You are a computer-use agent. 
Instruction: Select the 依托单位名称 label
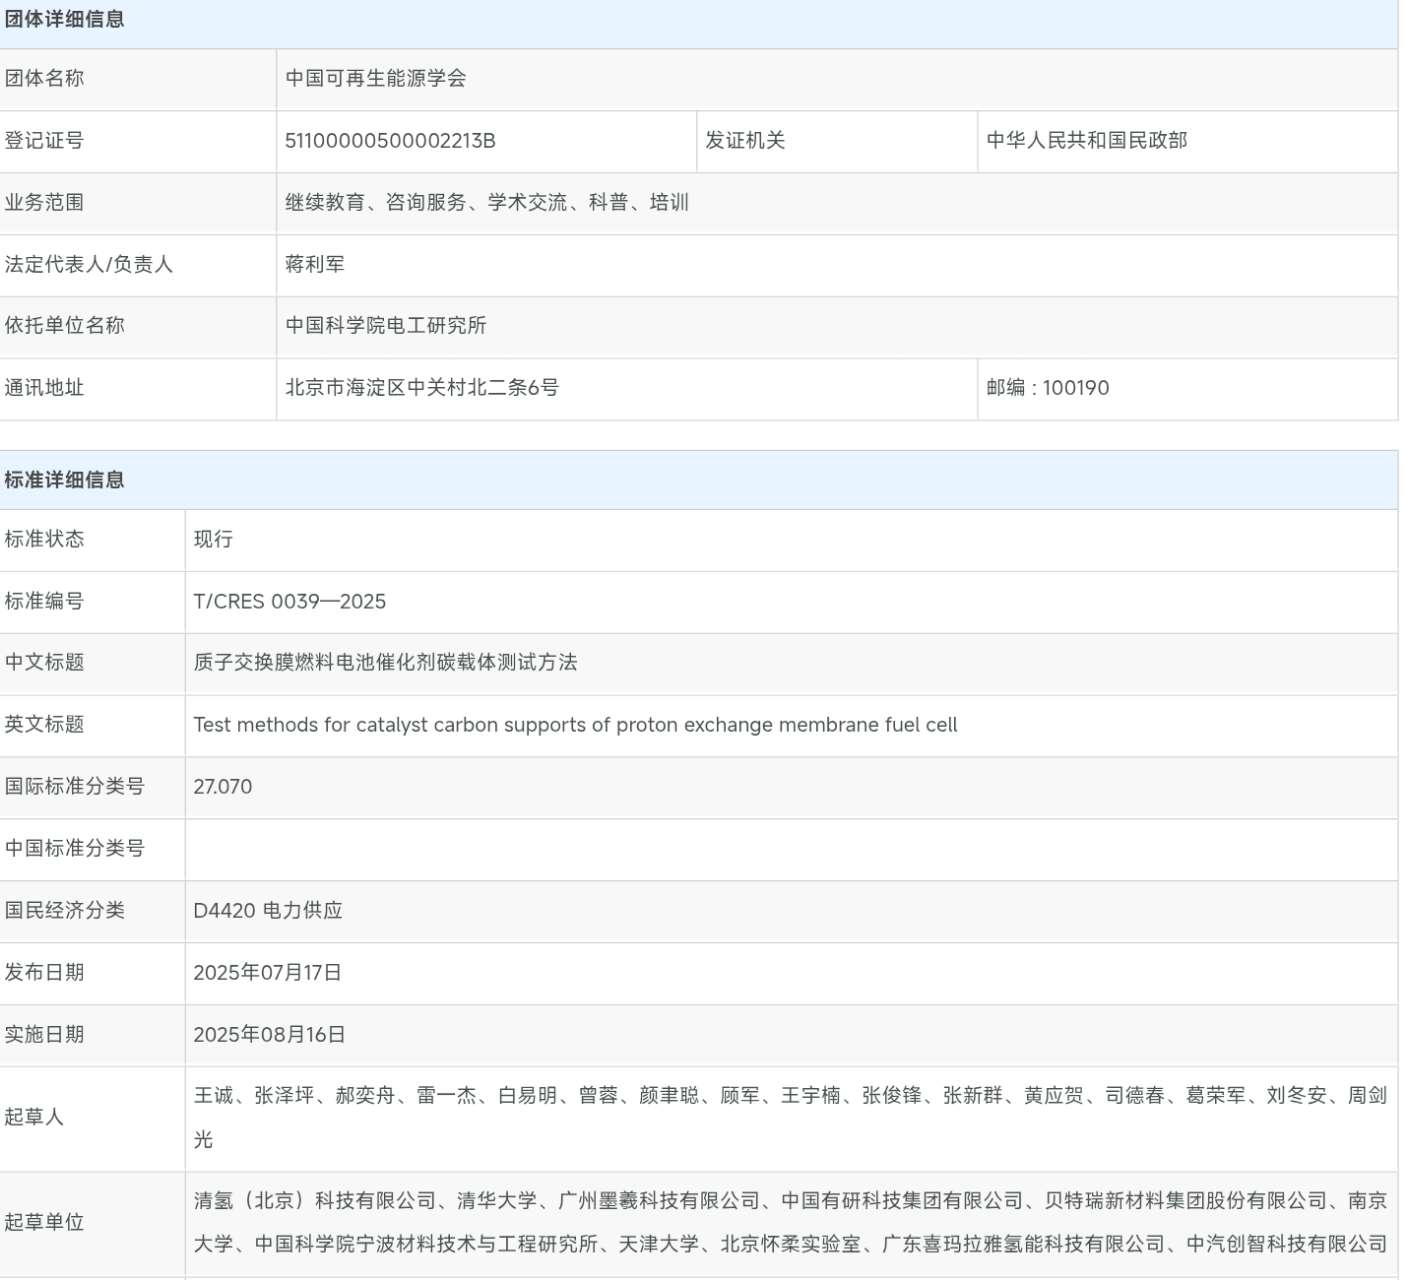click(x=65, y=325)
